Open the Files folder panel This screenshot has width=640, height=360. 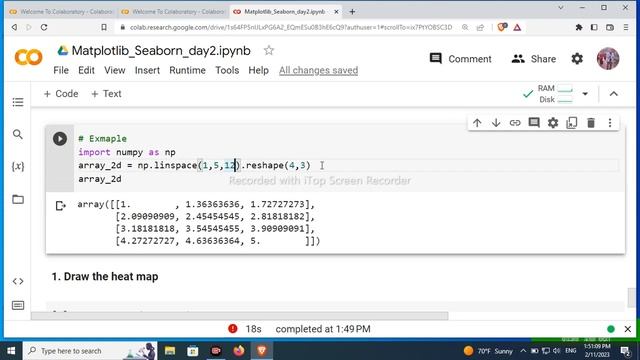point(18,199)
